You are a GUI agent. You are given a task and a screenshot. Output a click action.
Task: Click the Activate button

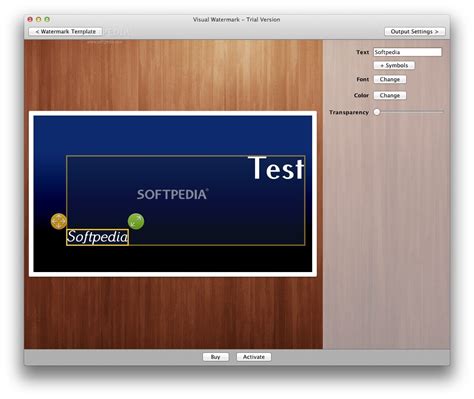click(x=254, y=357)
